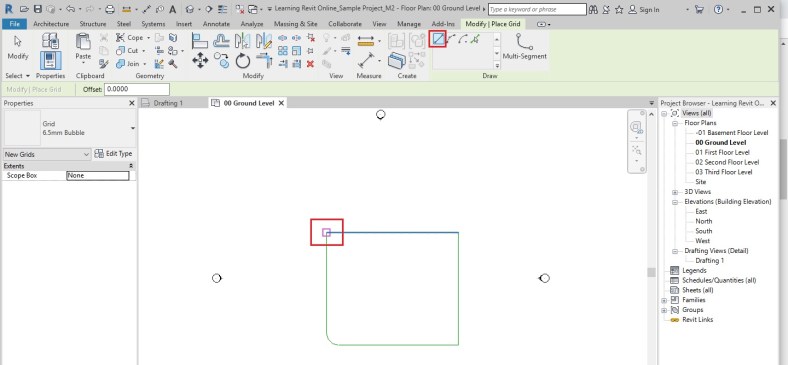Click the Print icon in quick access toolbar

[110, 9]
